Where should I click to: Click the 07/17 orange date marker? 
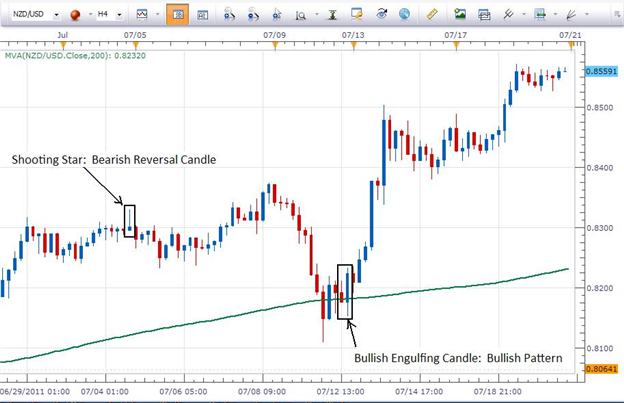click(x=456, y=45)
